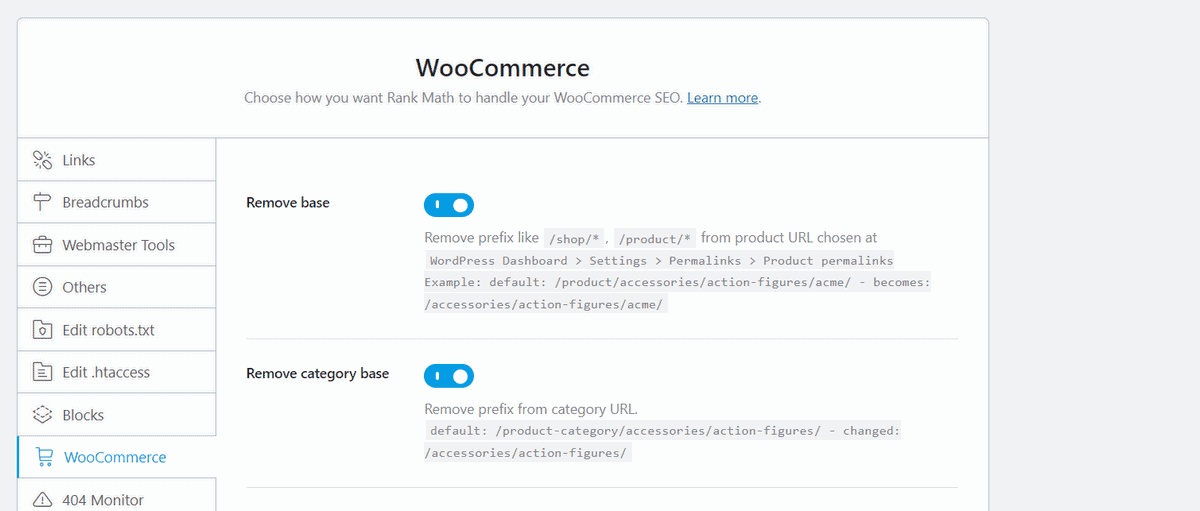Click the Edit .htaccess document icon
This screenshot has height=511, width=1200.
pyautogui.click(x=42, y=372)
